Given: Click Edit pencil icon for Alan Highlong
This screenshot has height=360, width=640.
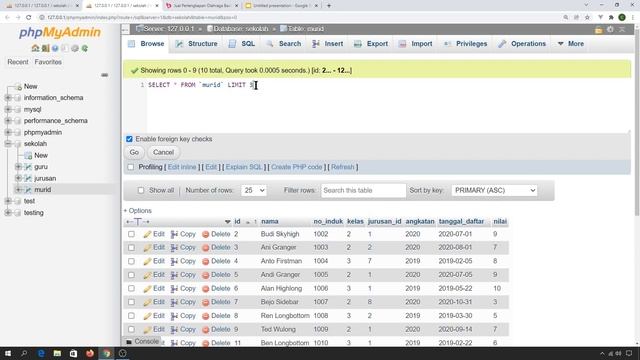Looking at the screenshot, I should coord(147,289).
